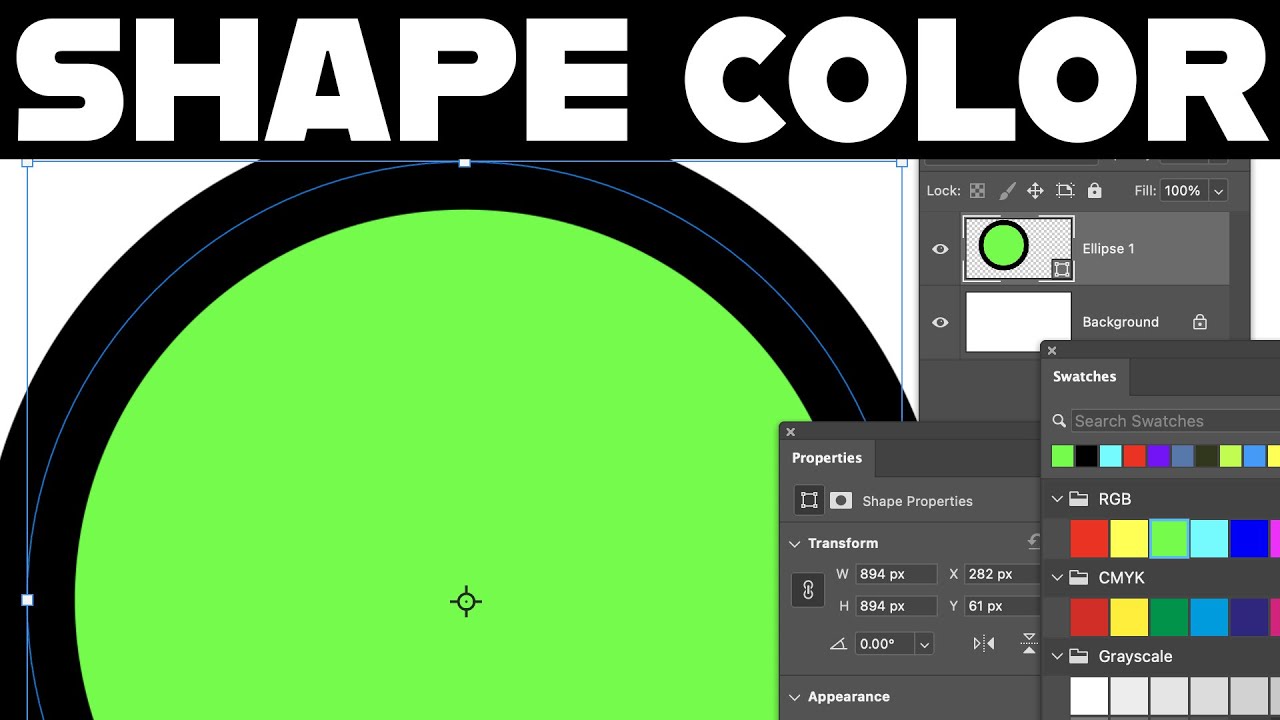This screenshot has height=720, width=1280.
Task: Select the mask icon in Properties panel
Action: pos(841,500)
